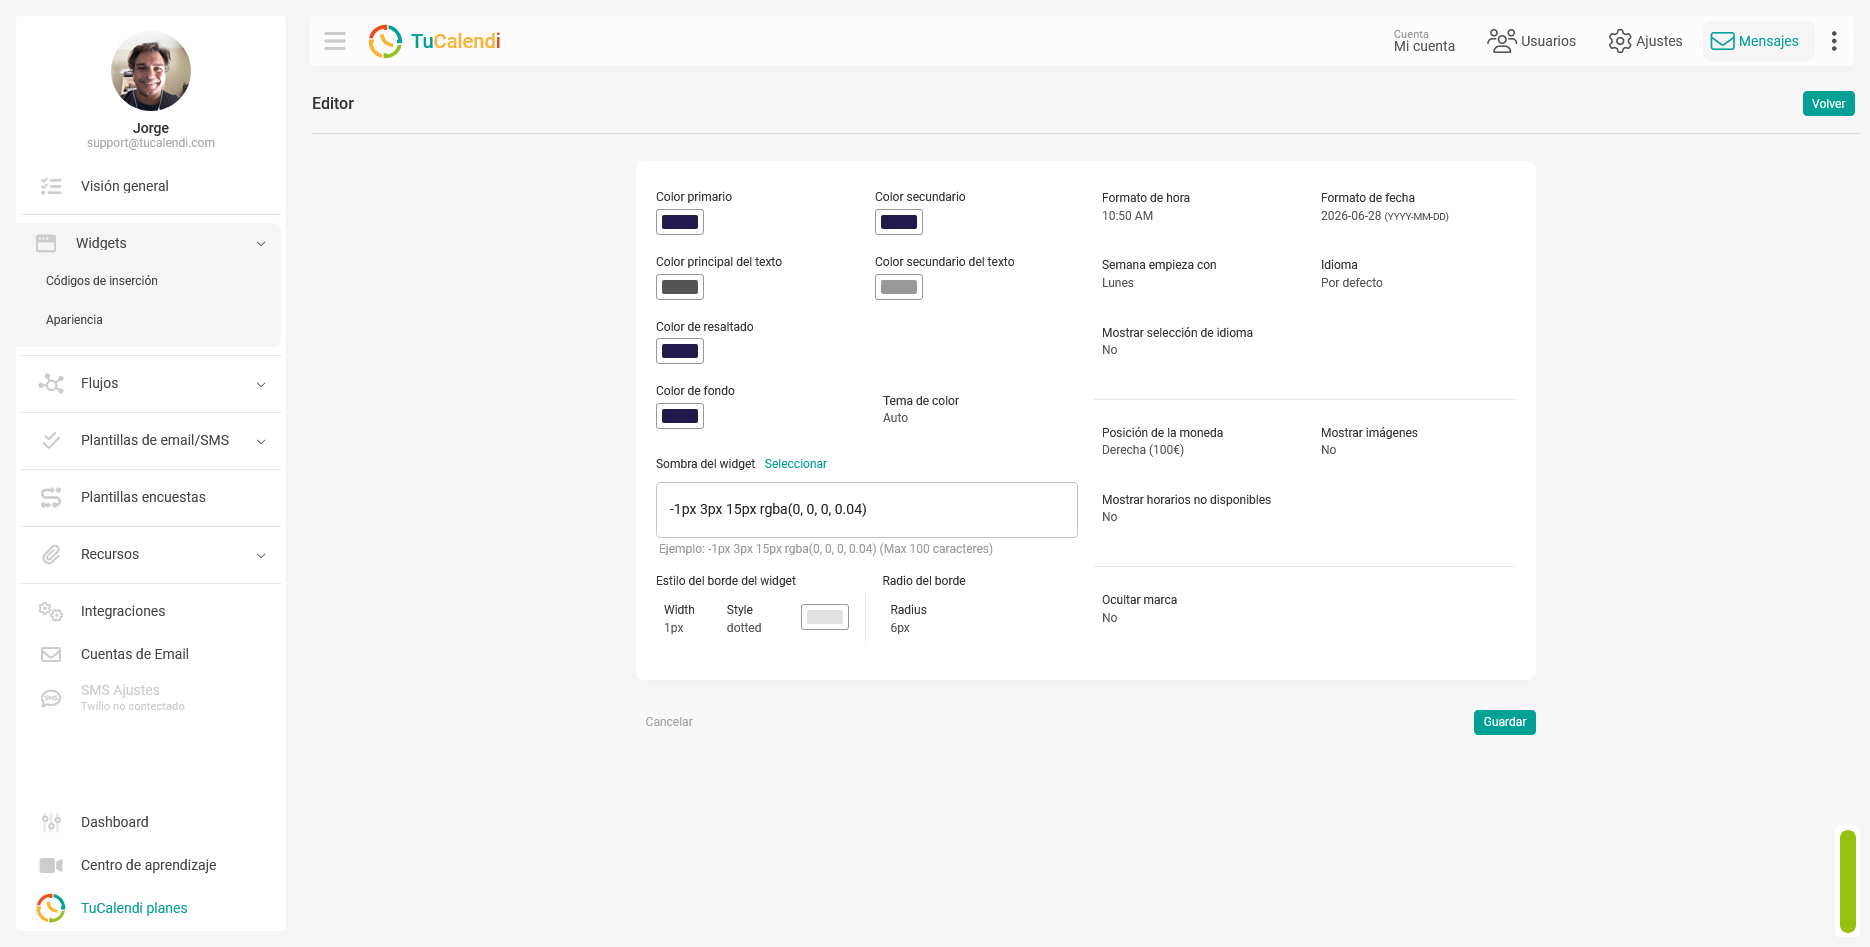Screen dimensions: 1870x947
Task: Toggle Mostrar imágenes value
Action: coord(1329,450)
